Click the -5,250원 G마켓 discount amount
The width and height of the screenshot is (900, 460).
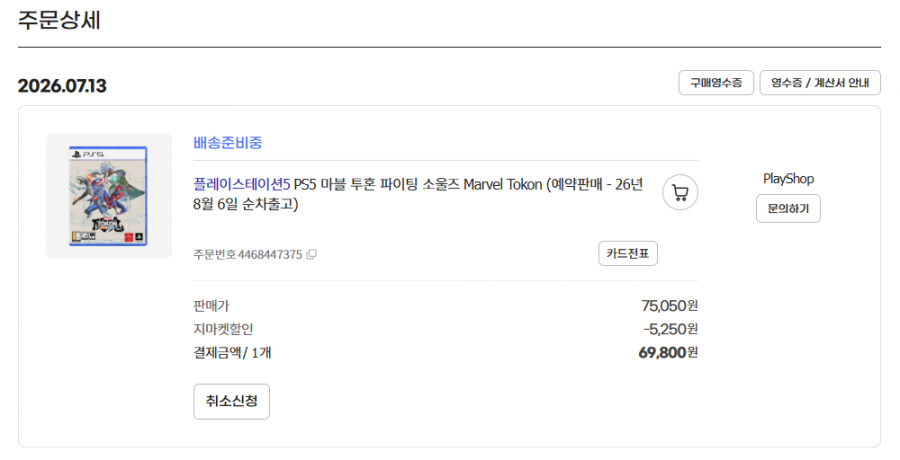[670, 329]
